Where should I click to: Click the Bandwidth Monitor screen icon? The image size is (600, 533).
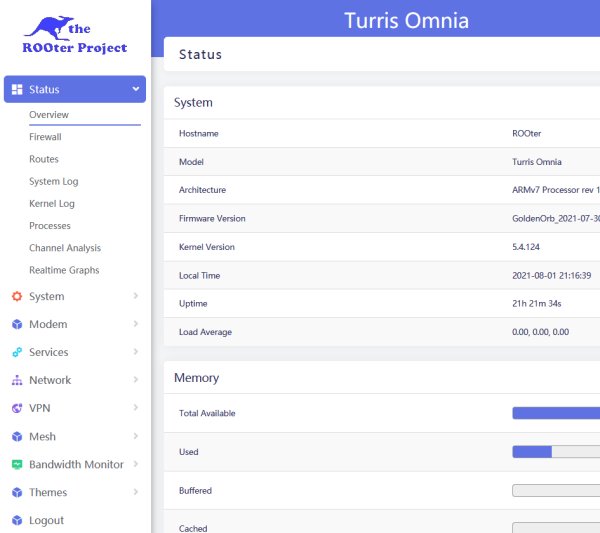click(x=17, y=464)
